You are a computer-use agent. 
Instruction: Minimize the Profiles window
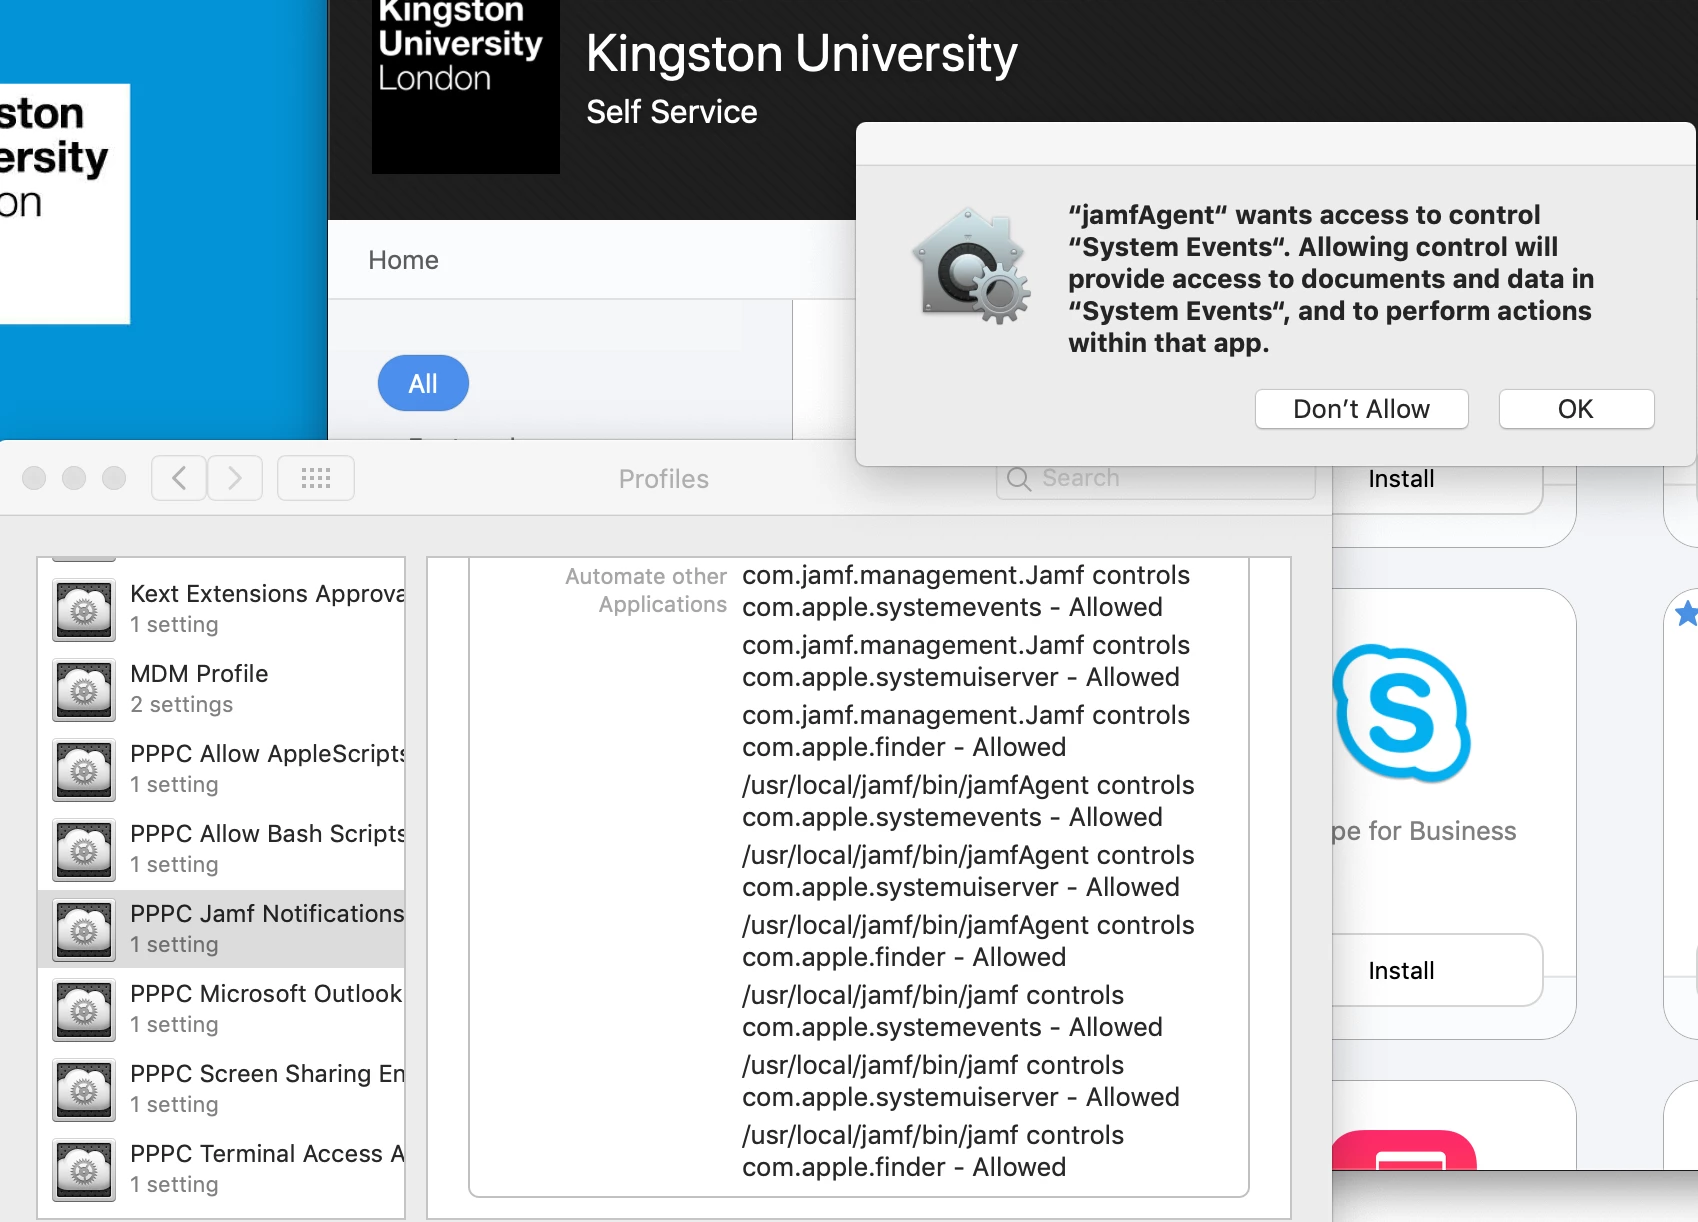coord(74,478)
